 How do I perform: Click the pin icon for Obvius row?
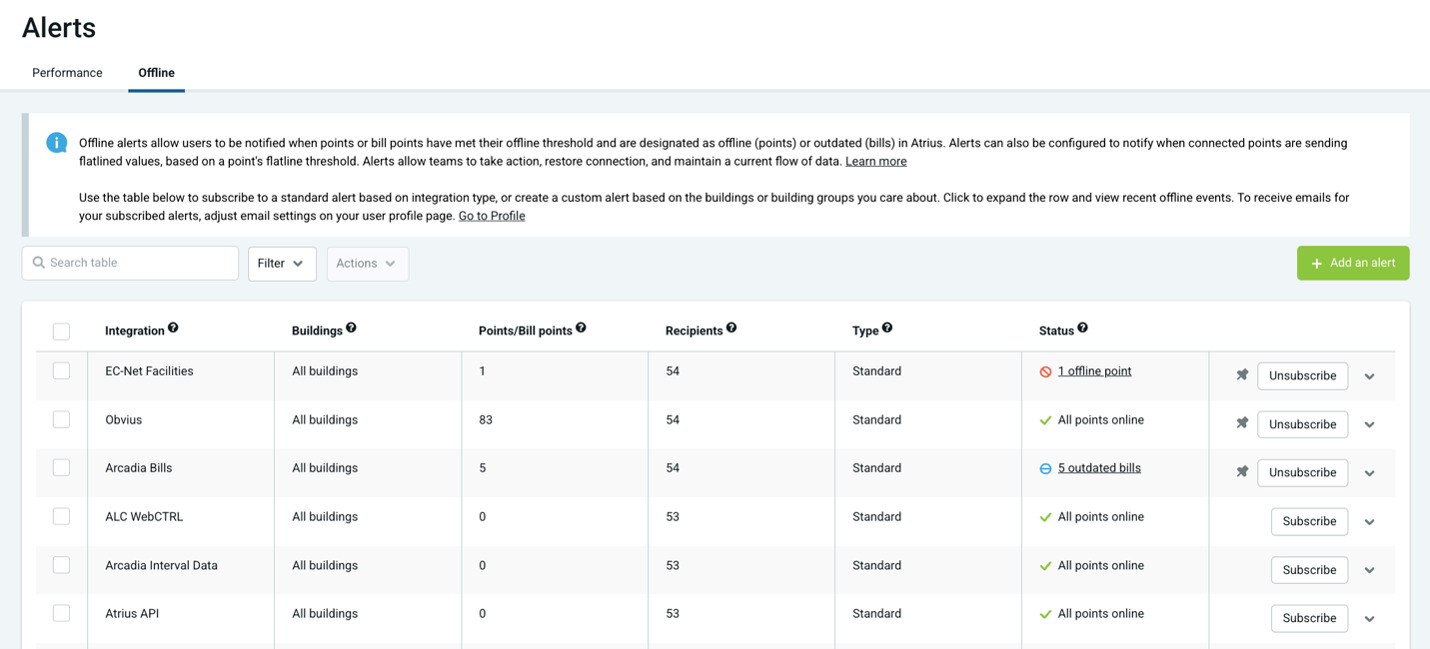(x=1242, y=423)
